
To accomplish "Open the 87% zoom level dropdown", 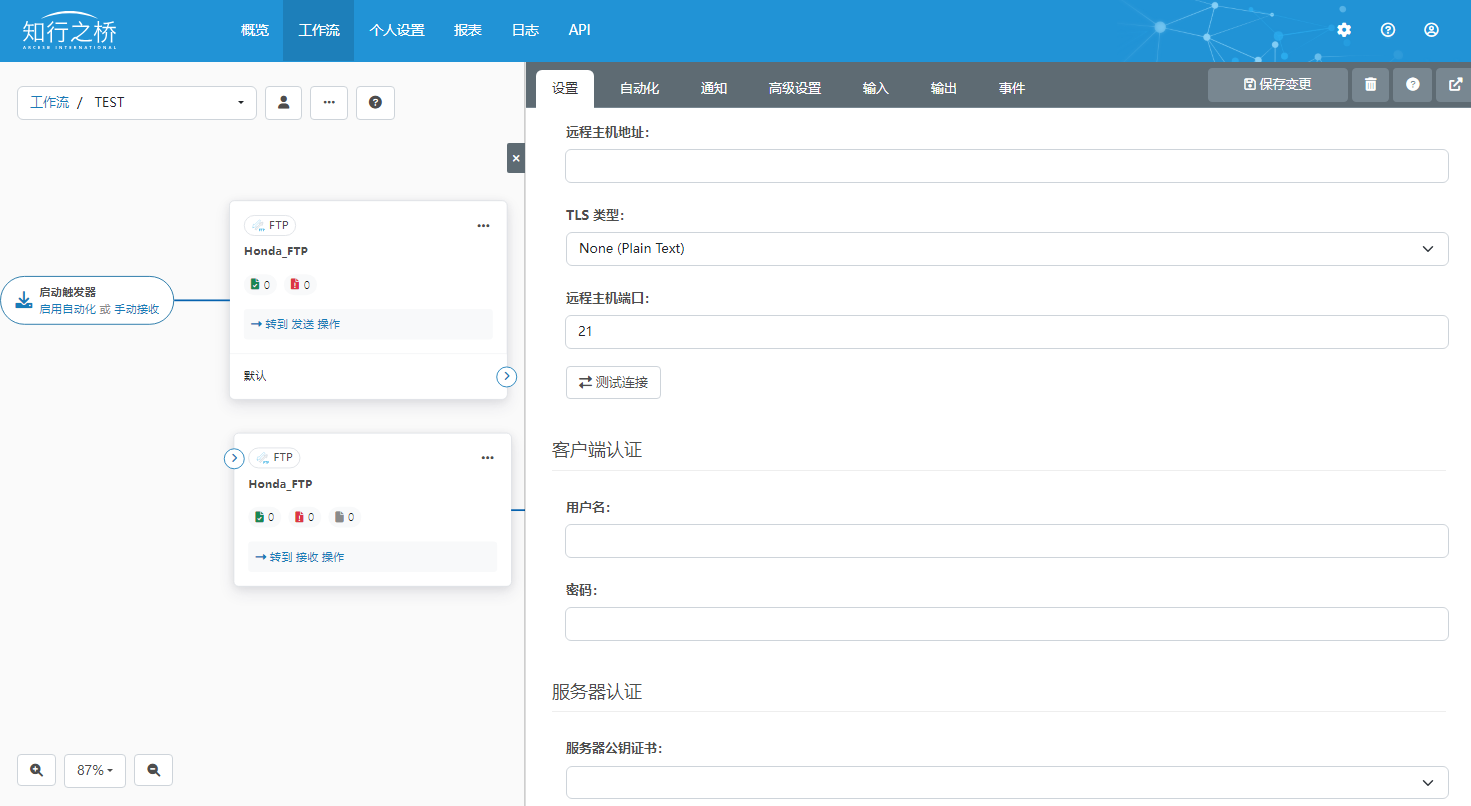I will tap(95, 770).
